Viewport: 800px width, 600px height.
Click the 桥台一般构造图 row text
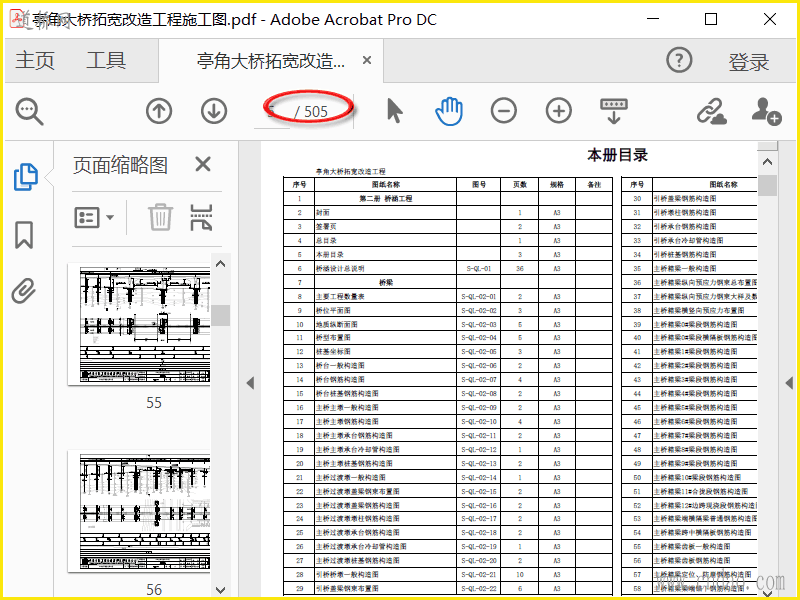click(x=340, y=366)
